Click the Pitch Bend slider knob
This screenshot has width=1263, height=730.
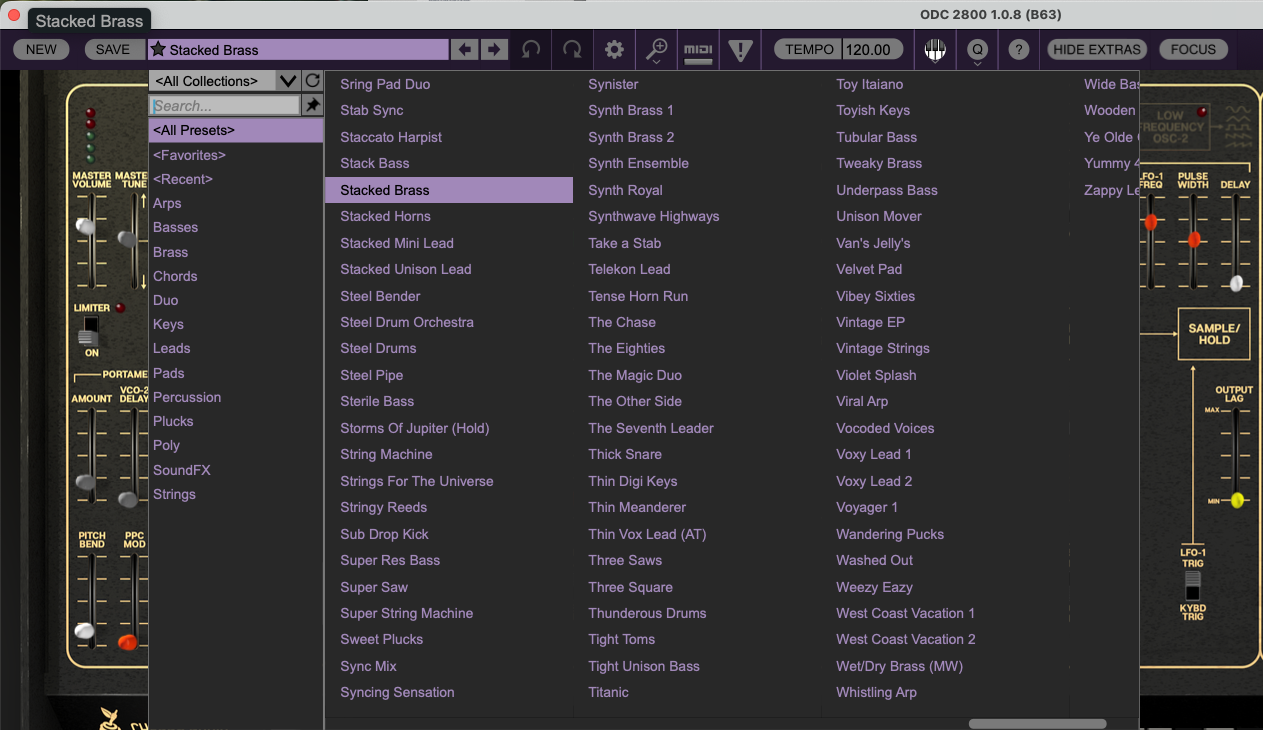[x=85, y=631]
